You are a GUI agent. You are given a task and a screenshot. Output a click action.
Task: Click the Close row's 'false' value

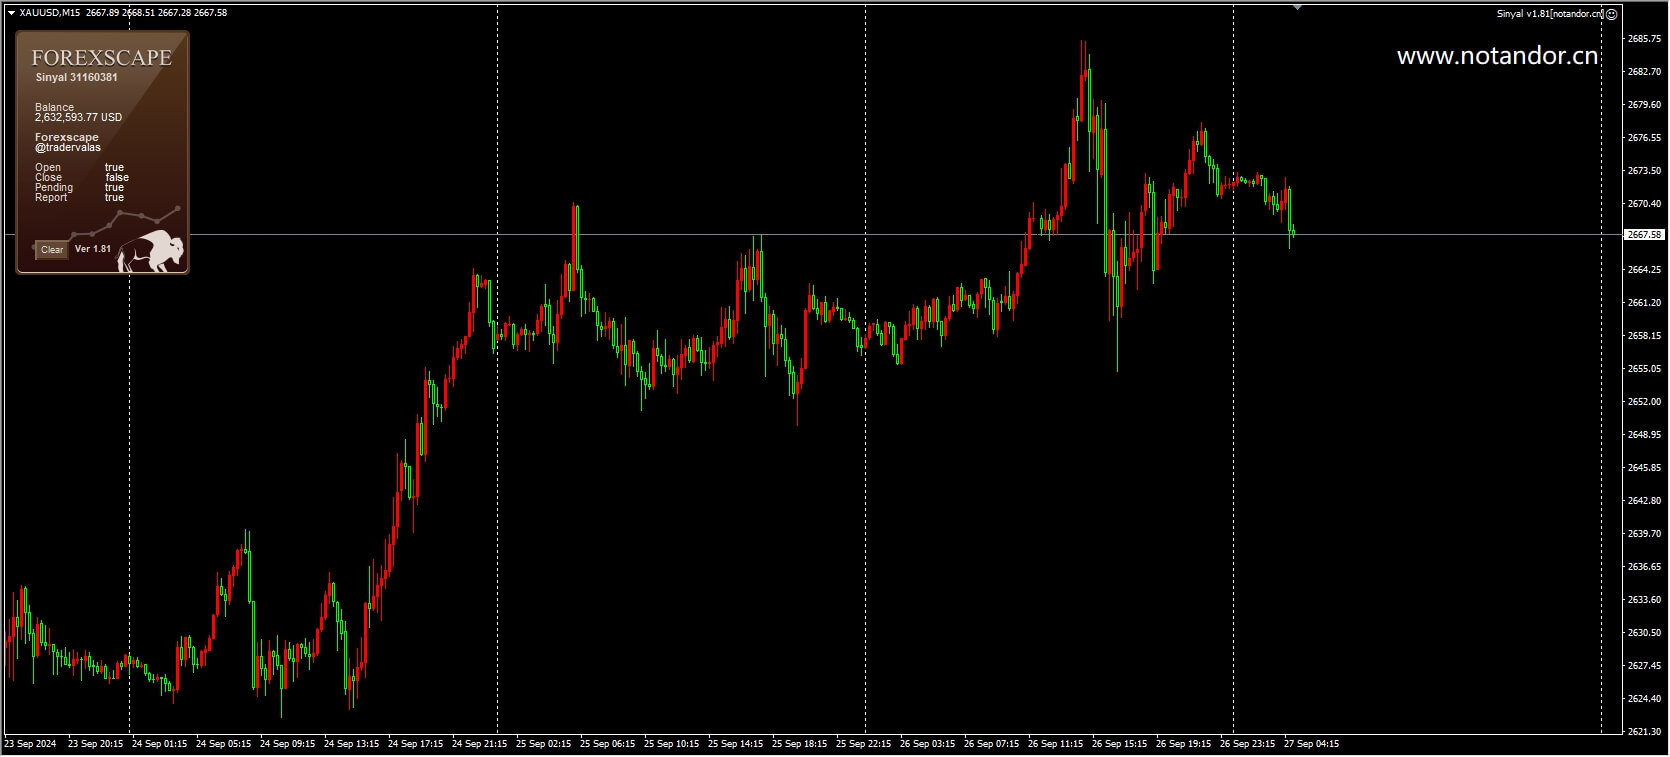(117, 178)
